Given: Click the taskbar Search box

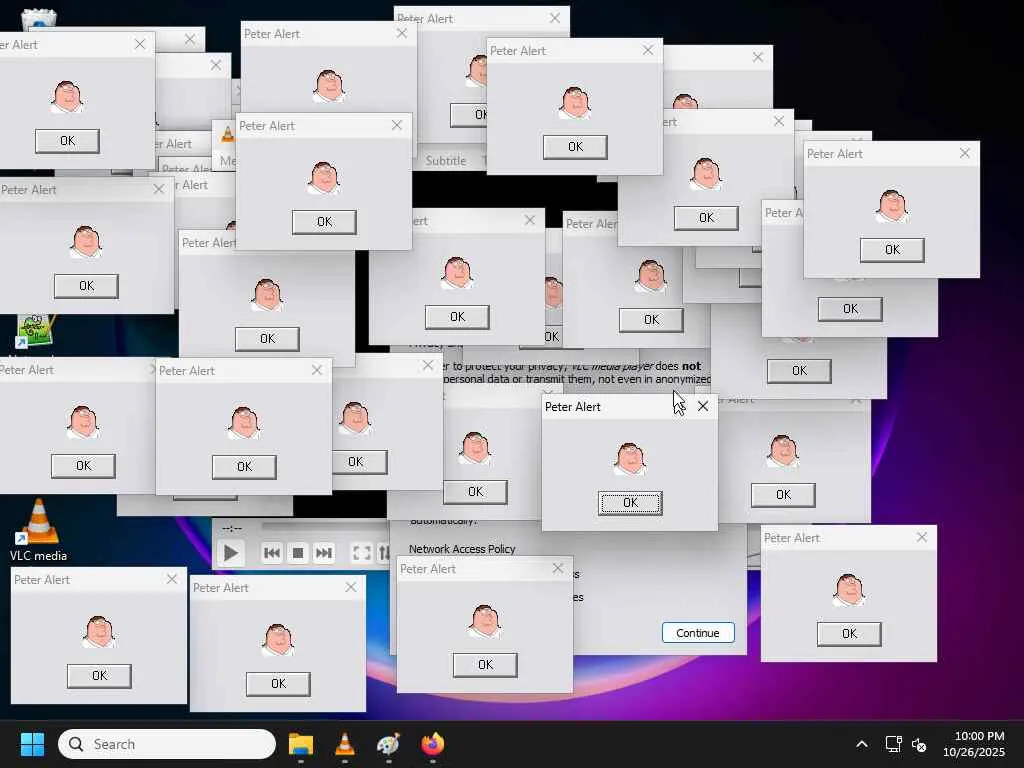Looking at the screenshot, I should point(167,744).
